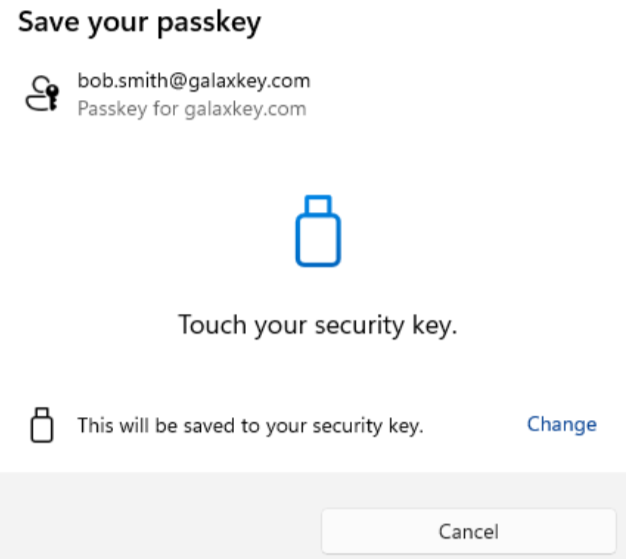Click the word "passkey" in the dialog title
626x559 pixels.
click(x=214, y=24)
